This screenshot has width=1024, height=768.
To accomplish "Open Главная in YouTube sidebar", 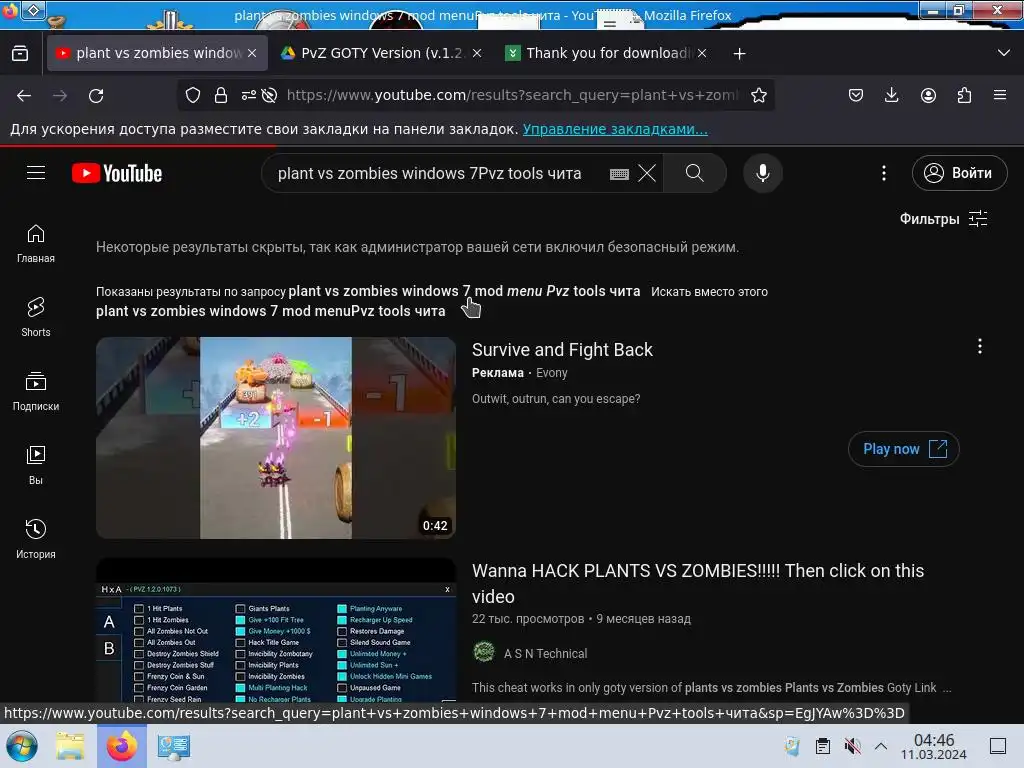I will tap(36, 244).
